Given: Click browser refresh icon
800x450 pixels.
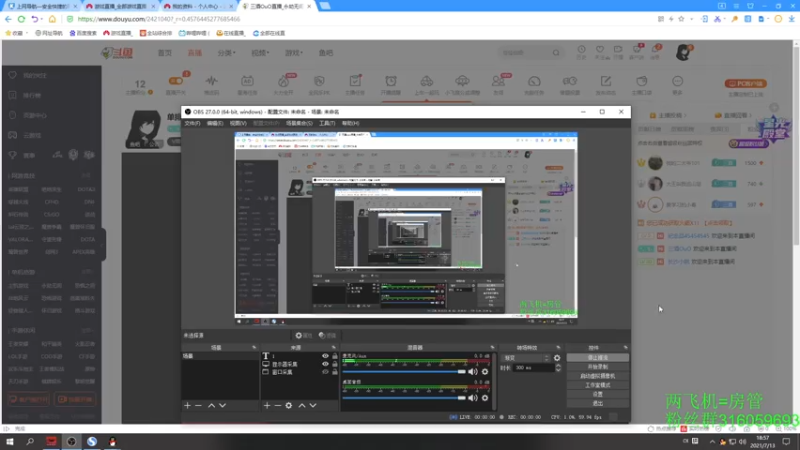Looking at the screenshot, I should (21, 19).
